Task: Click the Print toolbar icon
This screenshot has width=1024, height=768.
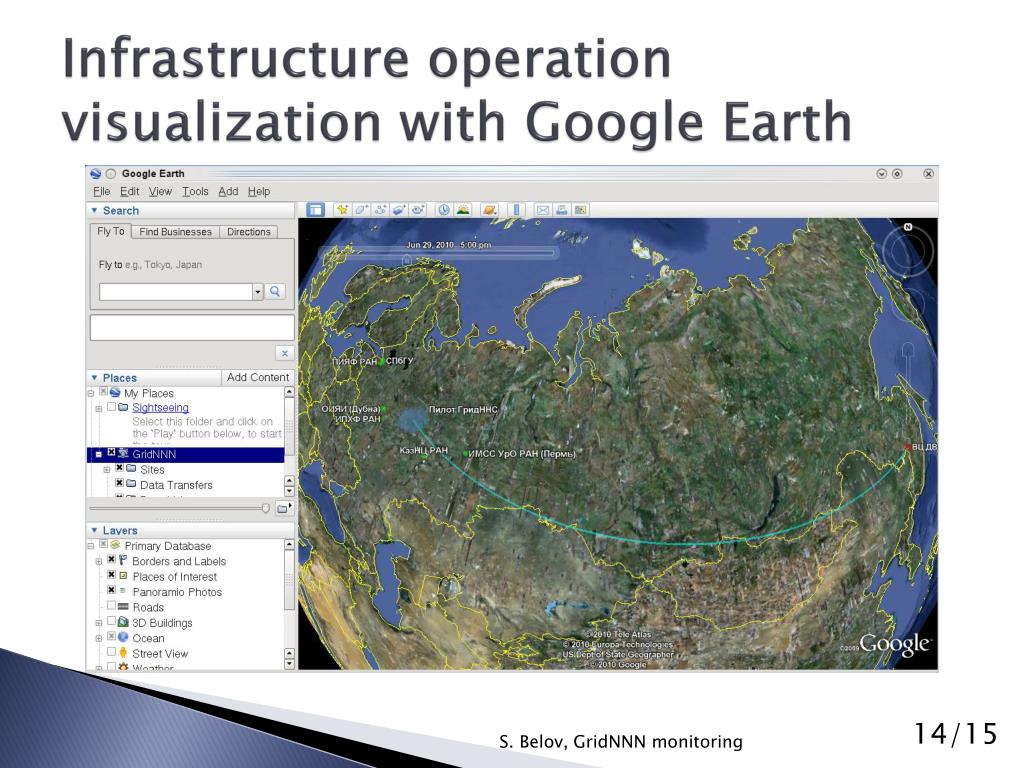Action: click(x=562, y=210)
